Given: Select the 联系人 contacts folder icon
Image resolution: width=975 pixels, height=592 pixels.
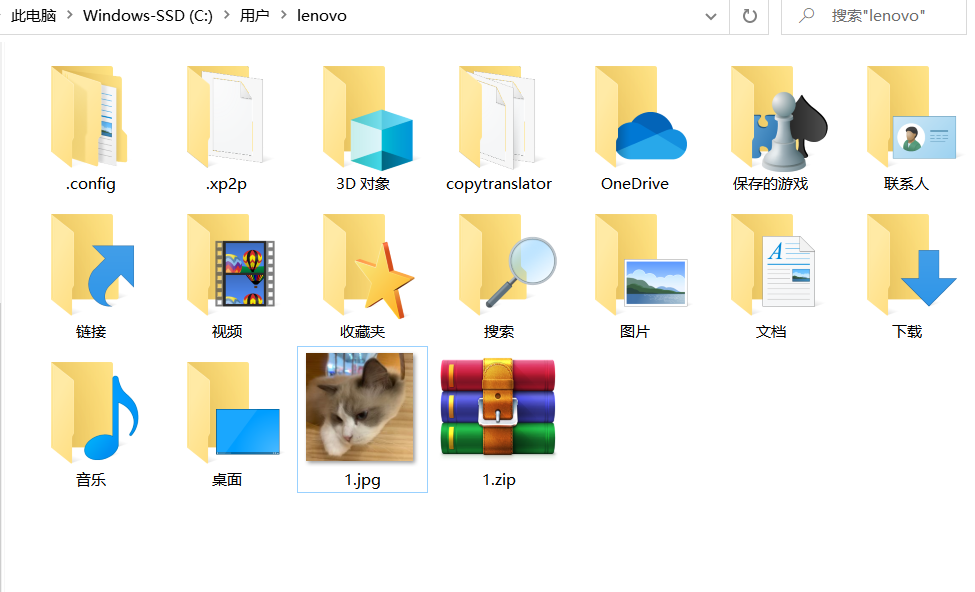Looking at the screenshot, I should pos(912,116).
